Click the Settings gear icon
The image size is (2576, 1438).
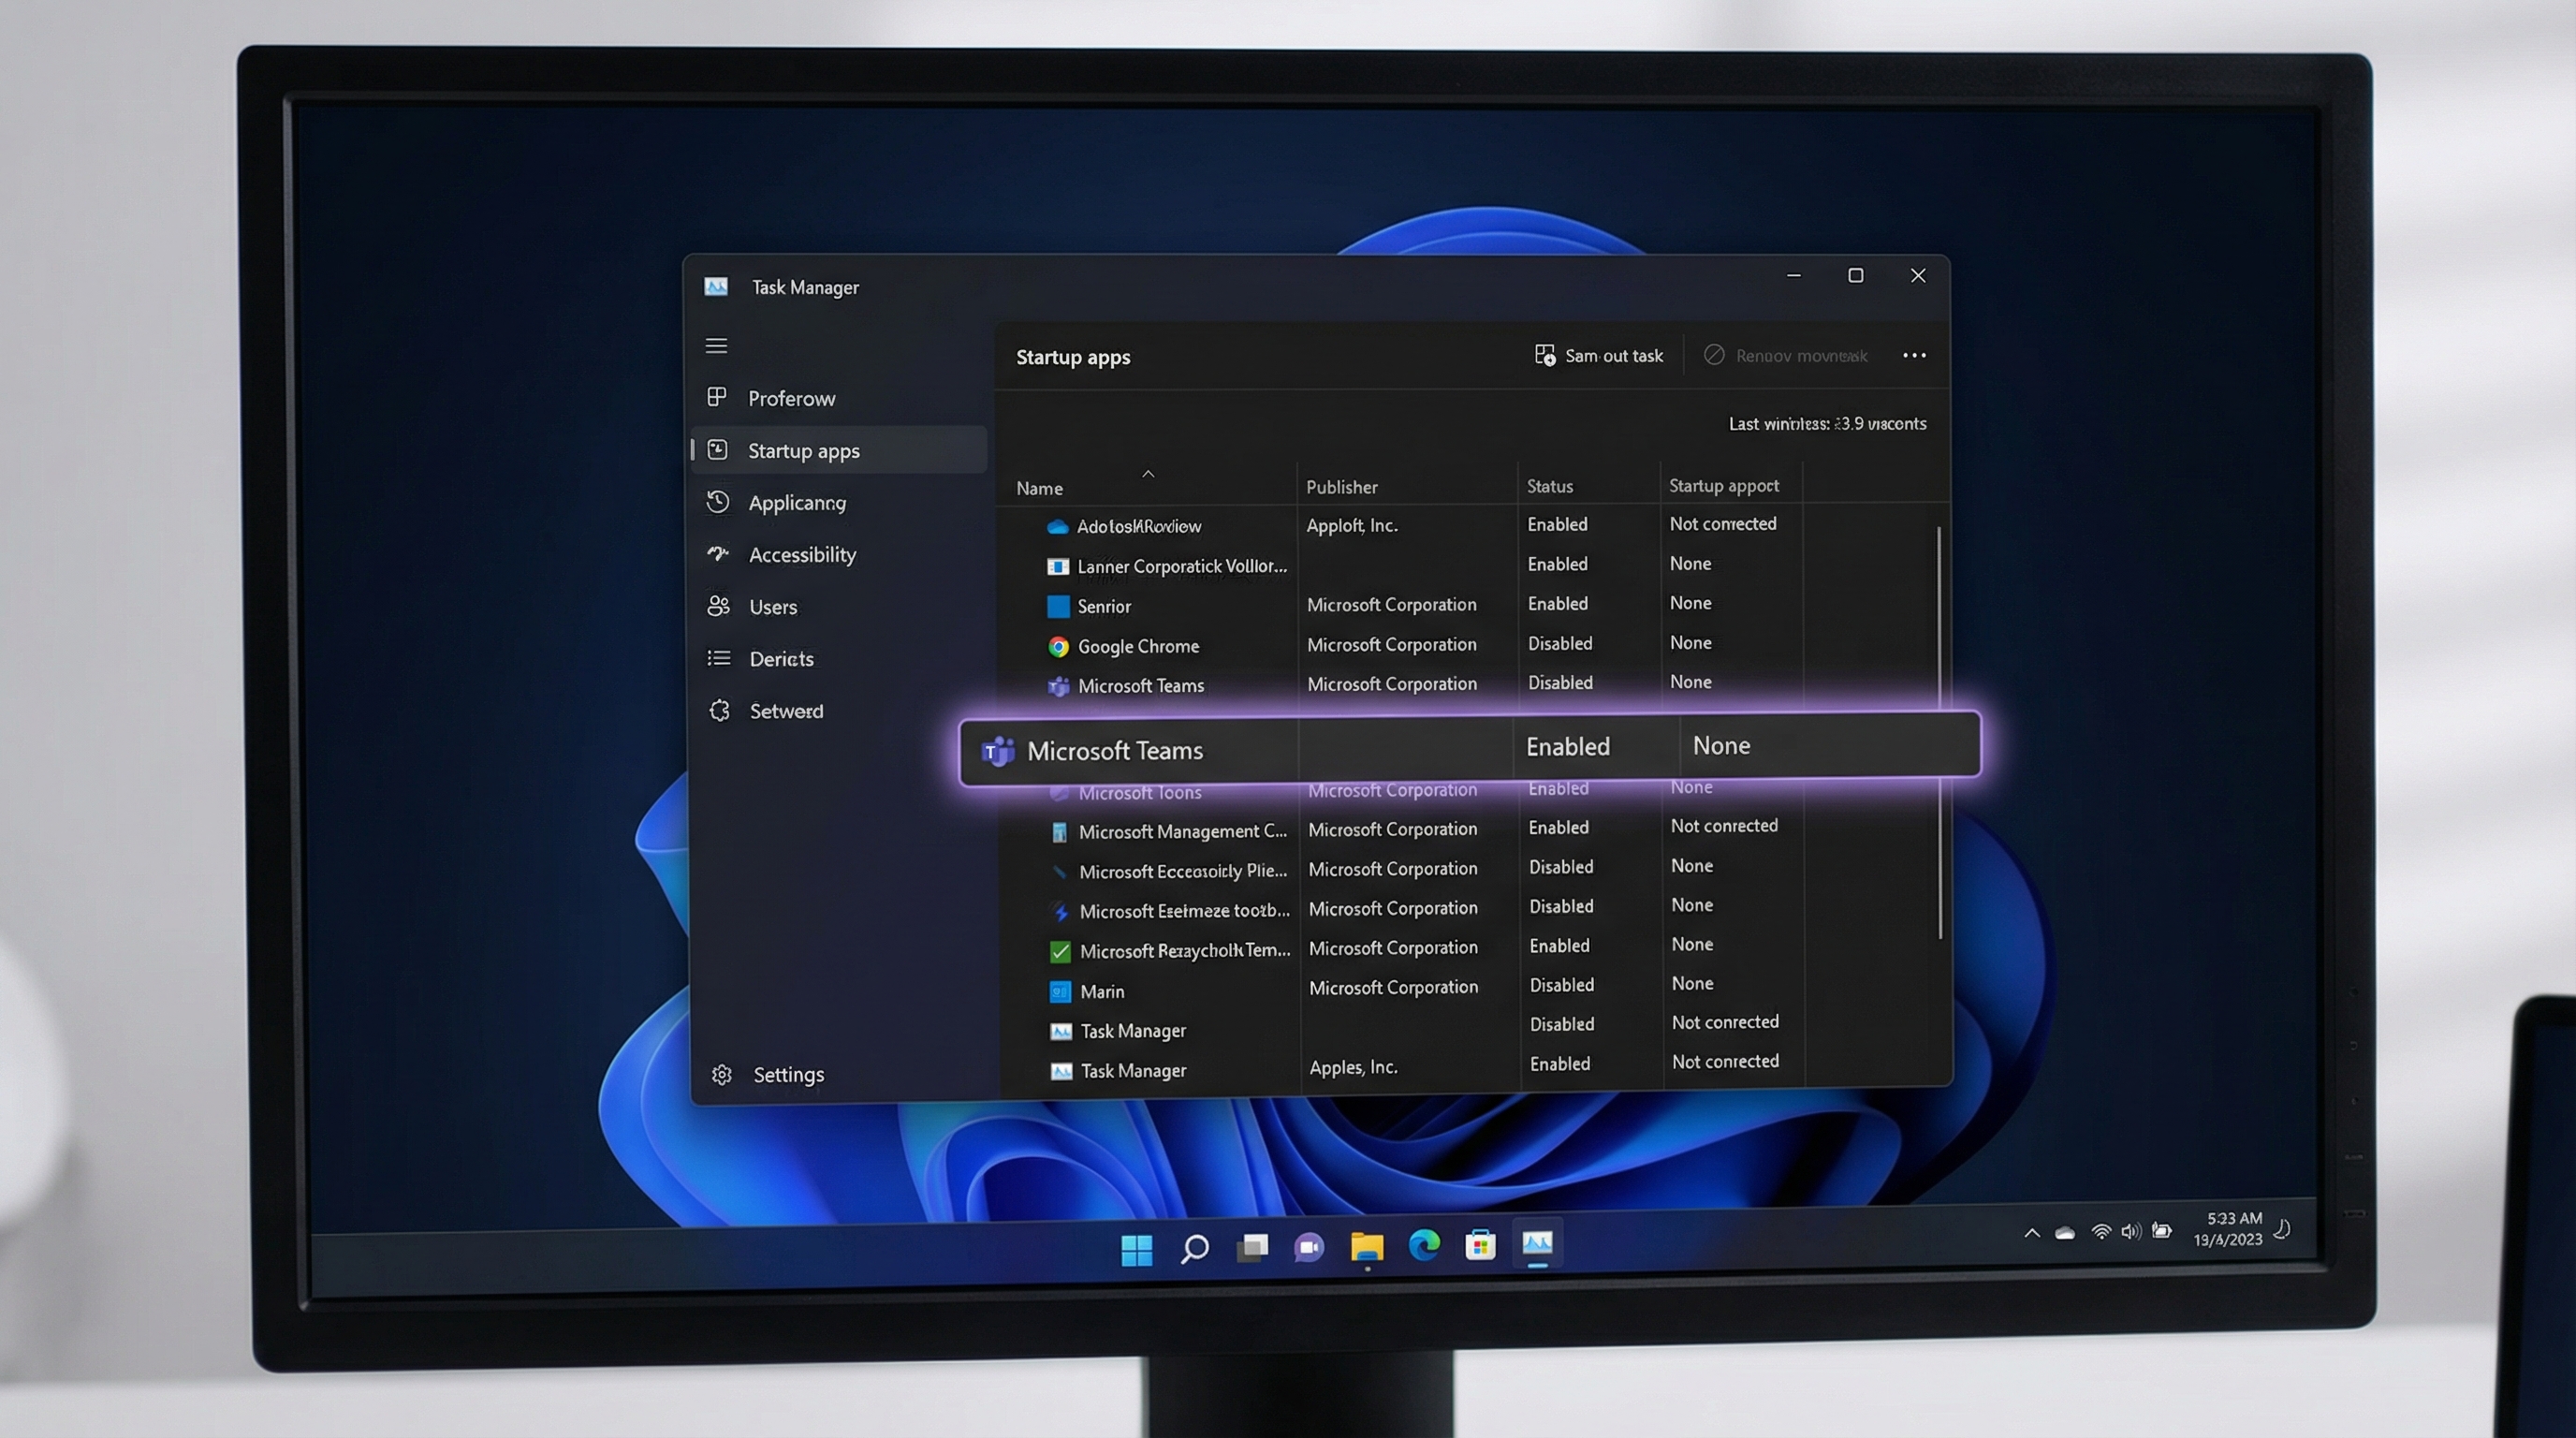722,1074
